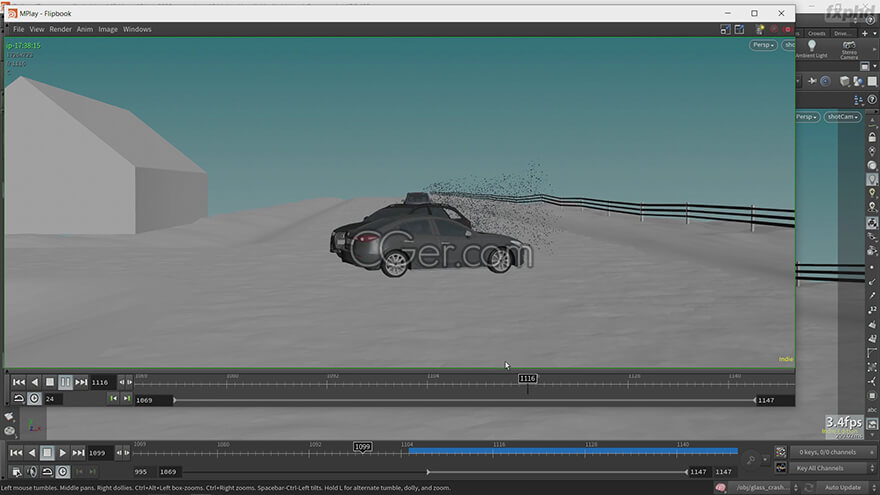Click MPlay range end field 1147

coord(774,400)
